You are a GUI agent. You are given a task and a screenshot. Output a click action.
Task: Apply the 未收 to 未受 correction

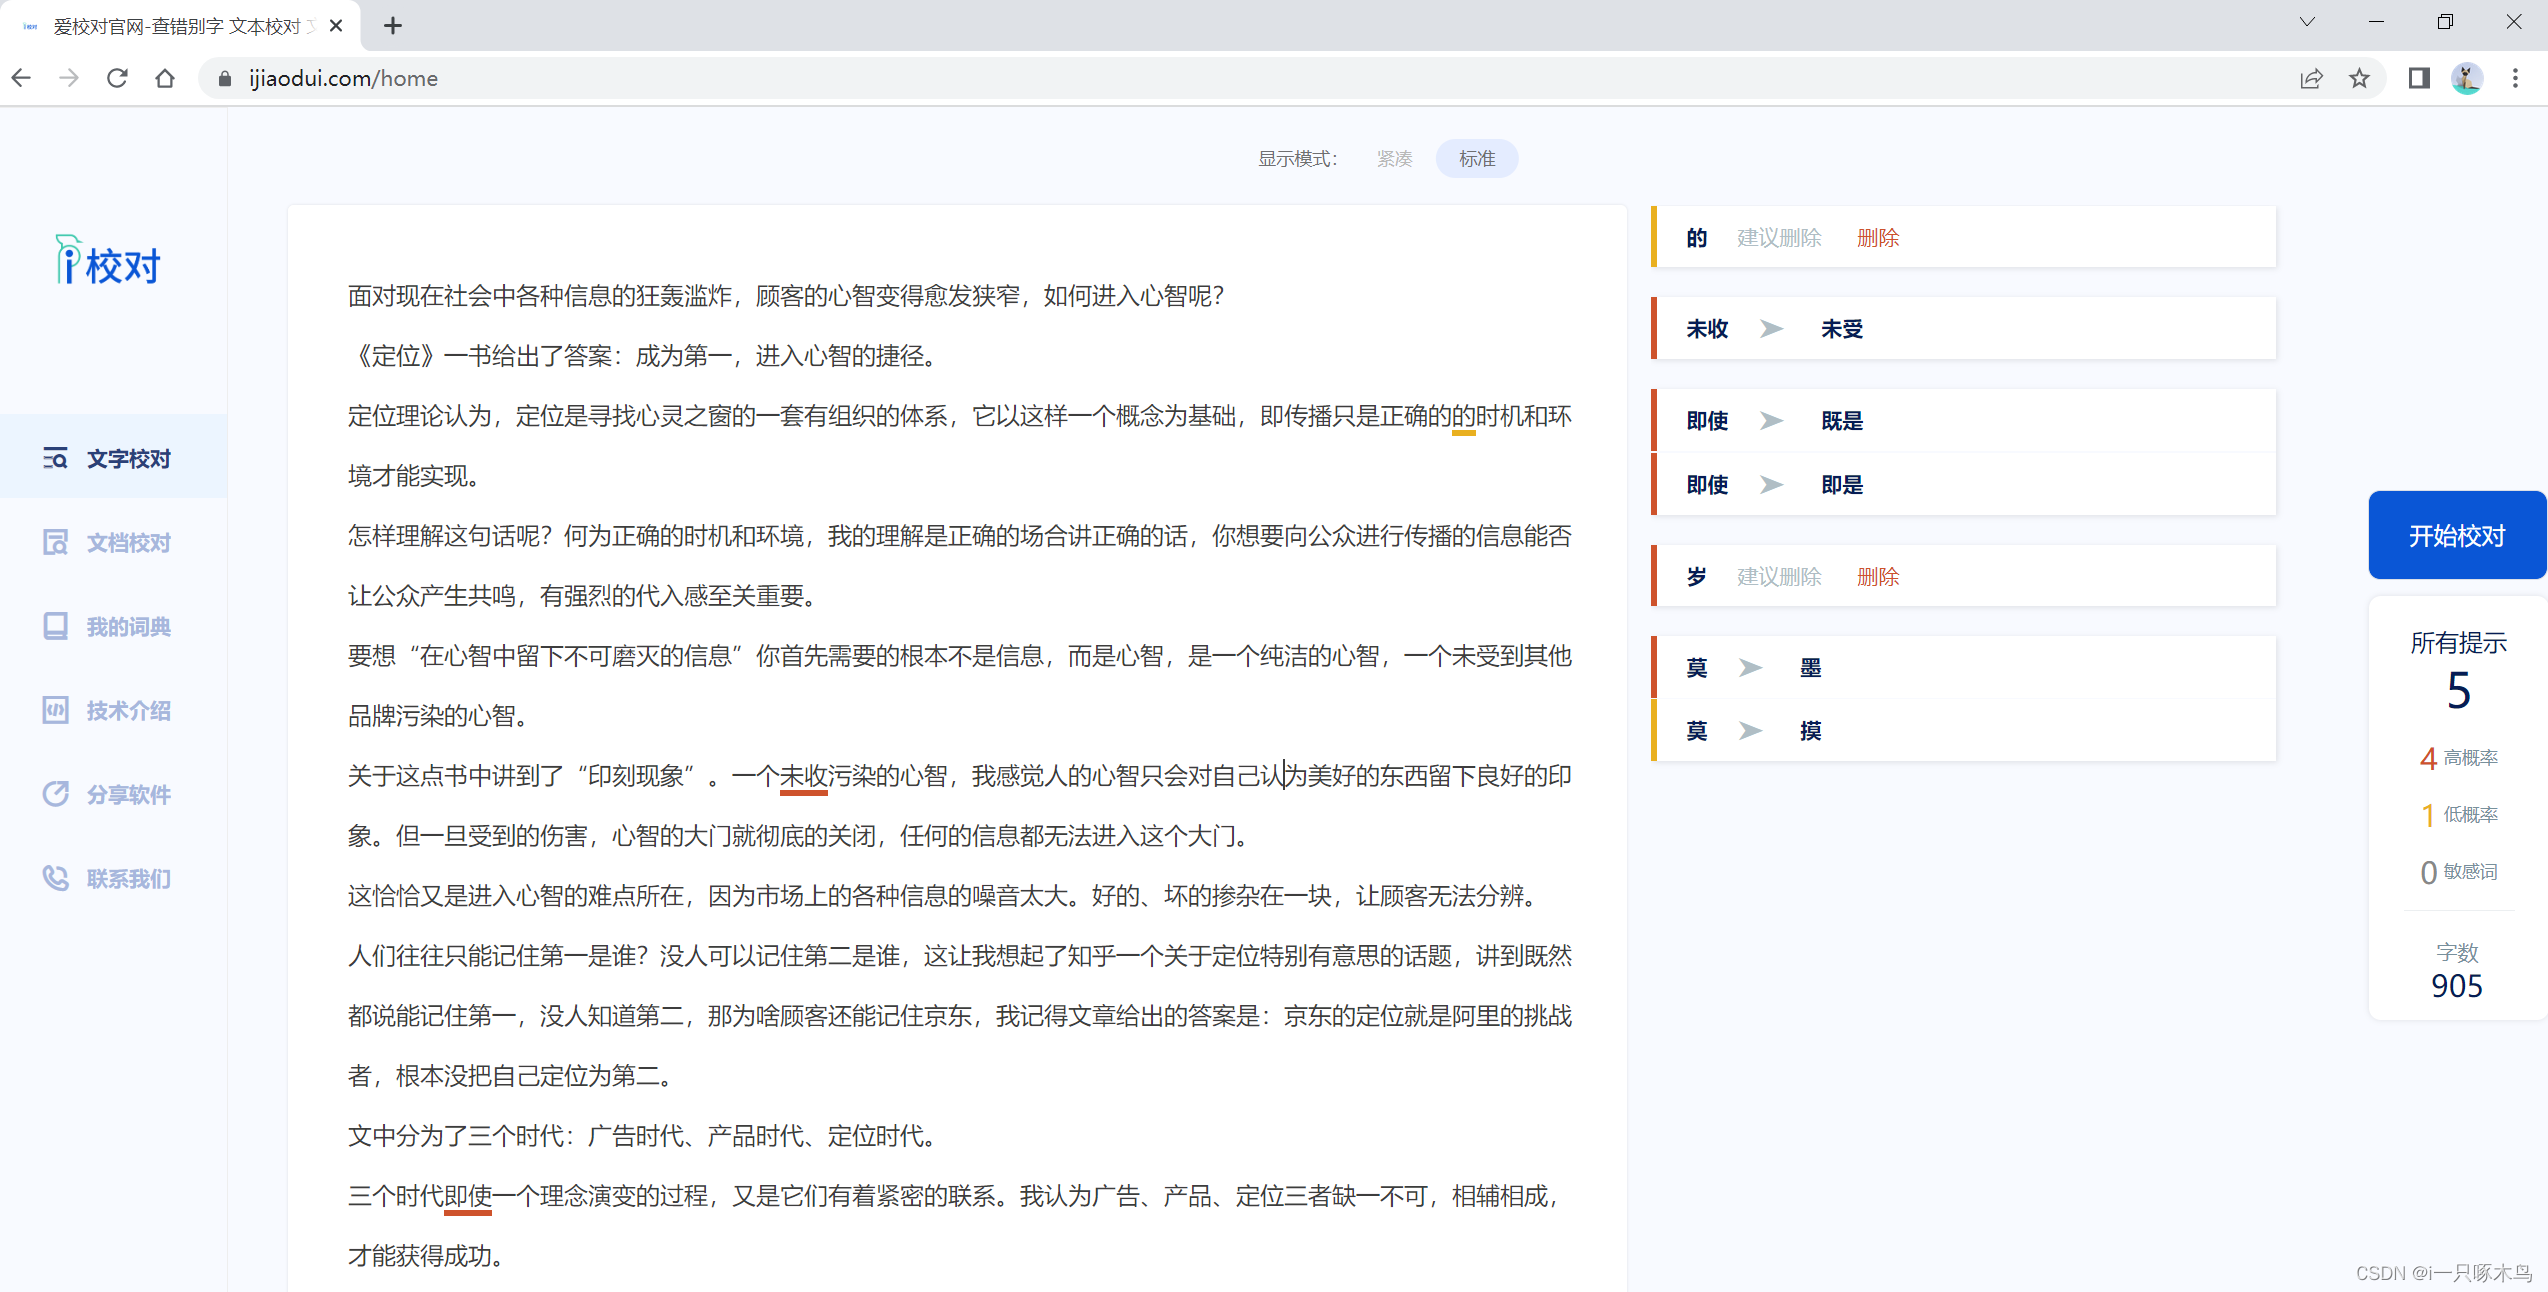click(1841, 329)
